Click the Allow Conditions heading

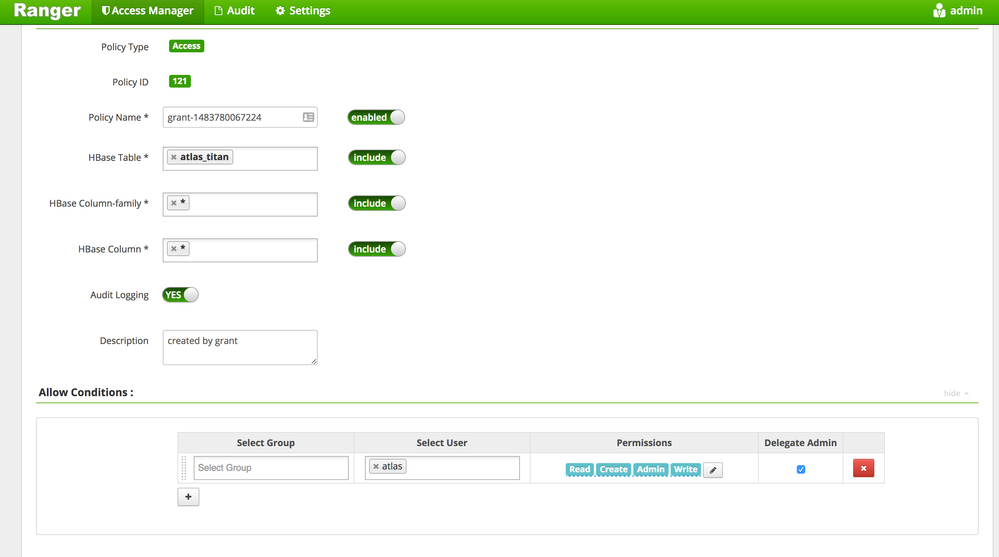(x=86, y=393)
